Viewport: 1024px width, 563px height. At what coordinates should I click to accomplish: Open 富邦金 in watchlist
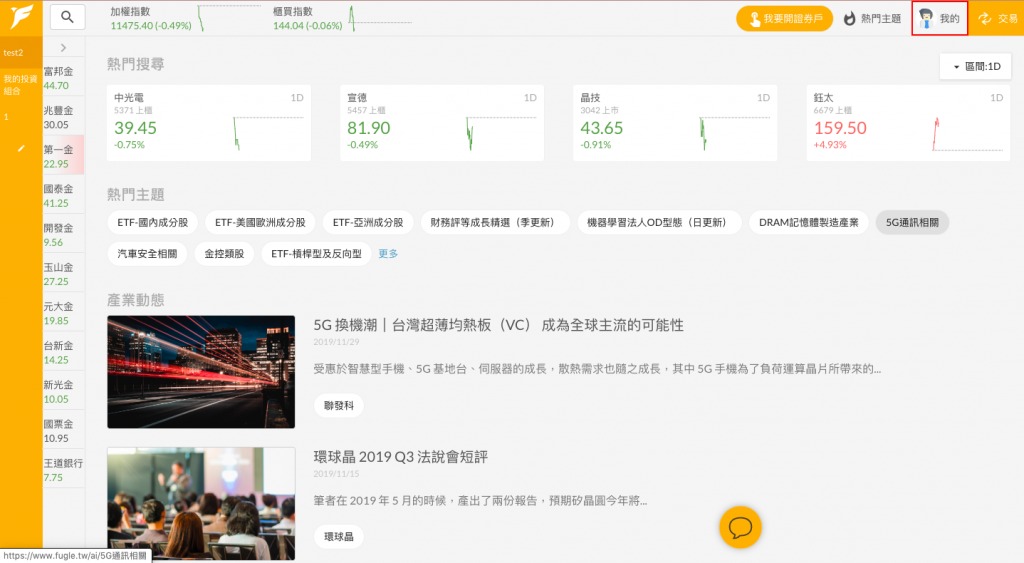[63, 78]
